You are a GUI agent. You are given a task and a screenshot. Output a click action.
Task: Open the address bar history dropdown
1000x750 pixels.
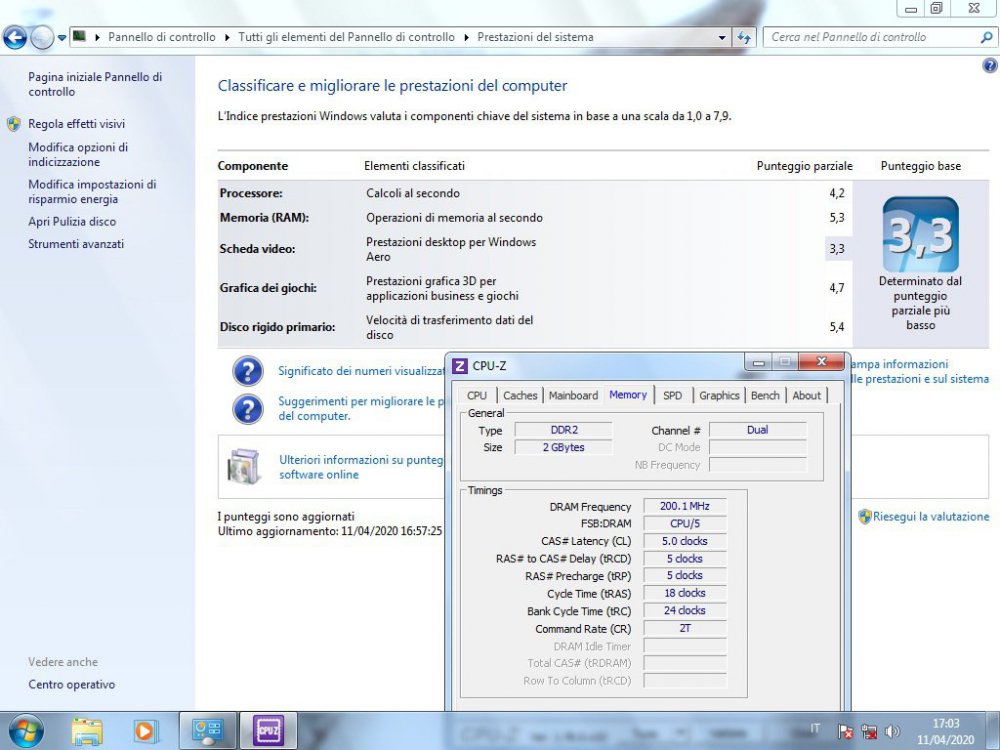723,37
